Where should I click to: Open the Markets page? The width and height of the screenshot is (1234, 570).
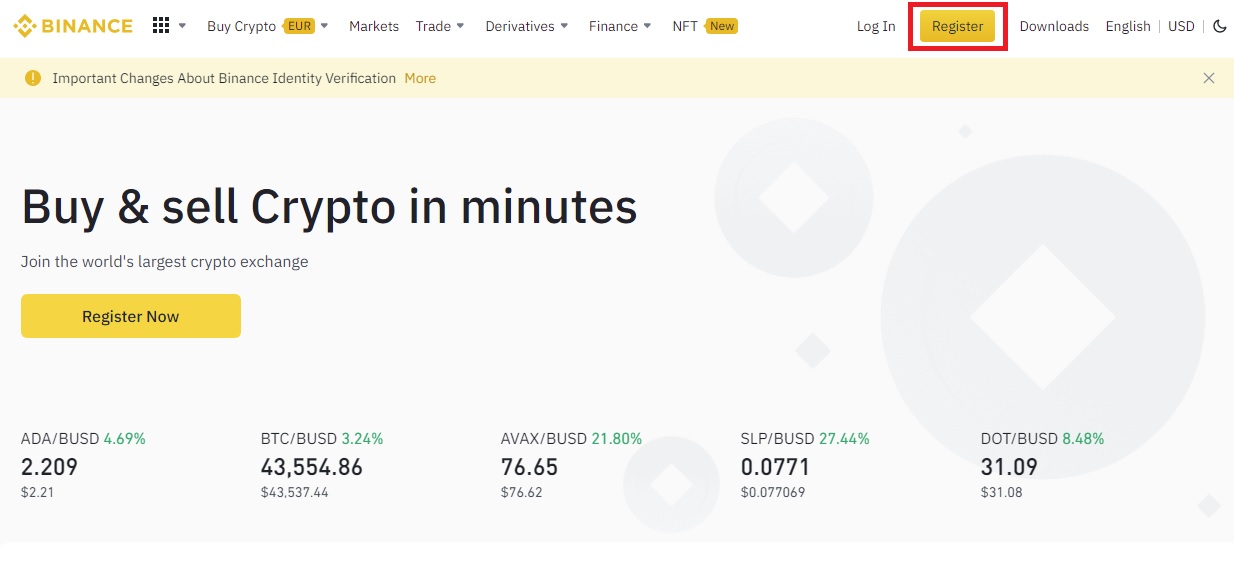(374, 26)
